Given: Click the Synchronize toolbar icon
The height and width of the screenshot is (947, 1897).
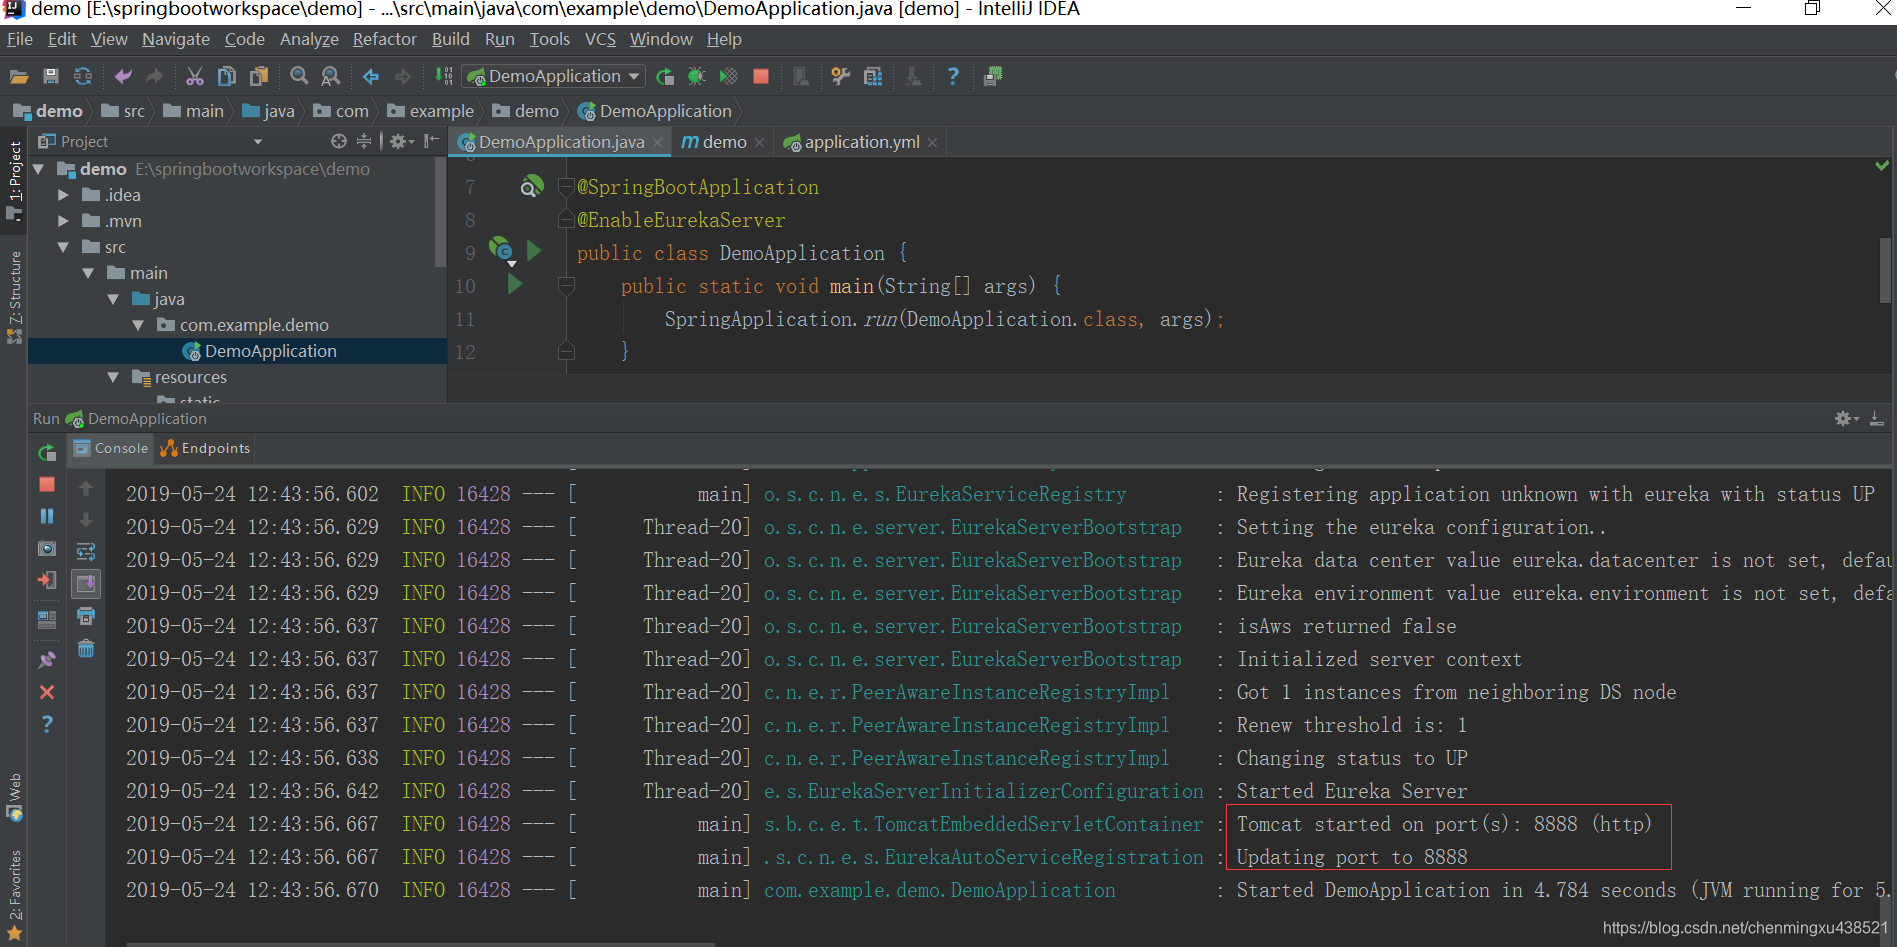Looking at the screenshot, I should click(83, 76).
